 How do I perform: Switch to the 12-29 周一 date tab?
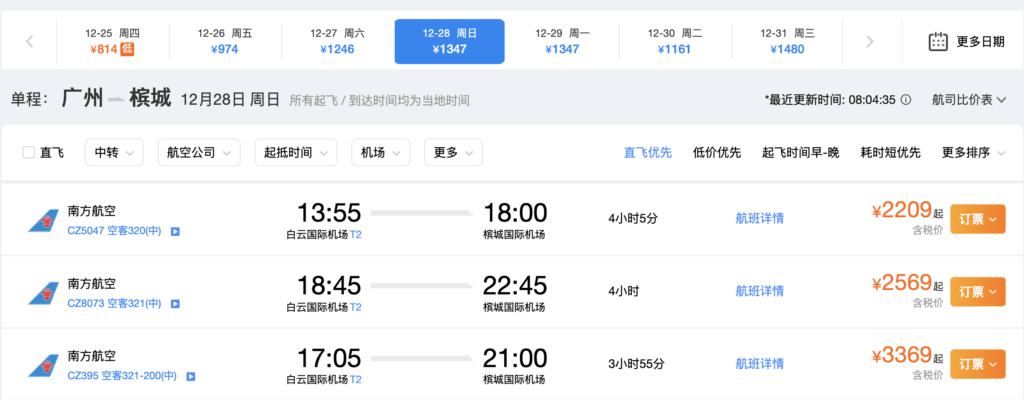(x=562, y=41)
